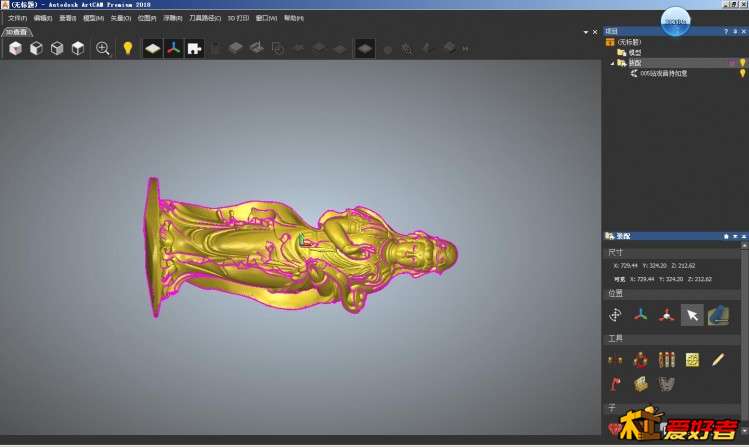The width and height of the screenshot is (749, 447).
Task: Click the gold block tool icon
Action: coord(641,384)
